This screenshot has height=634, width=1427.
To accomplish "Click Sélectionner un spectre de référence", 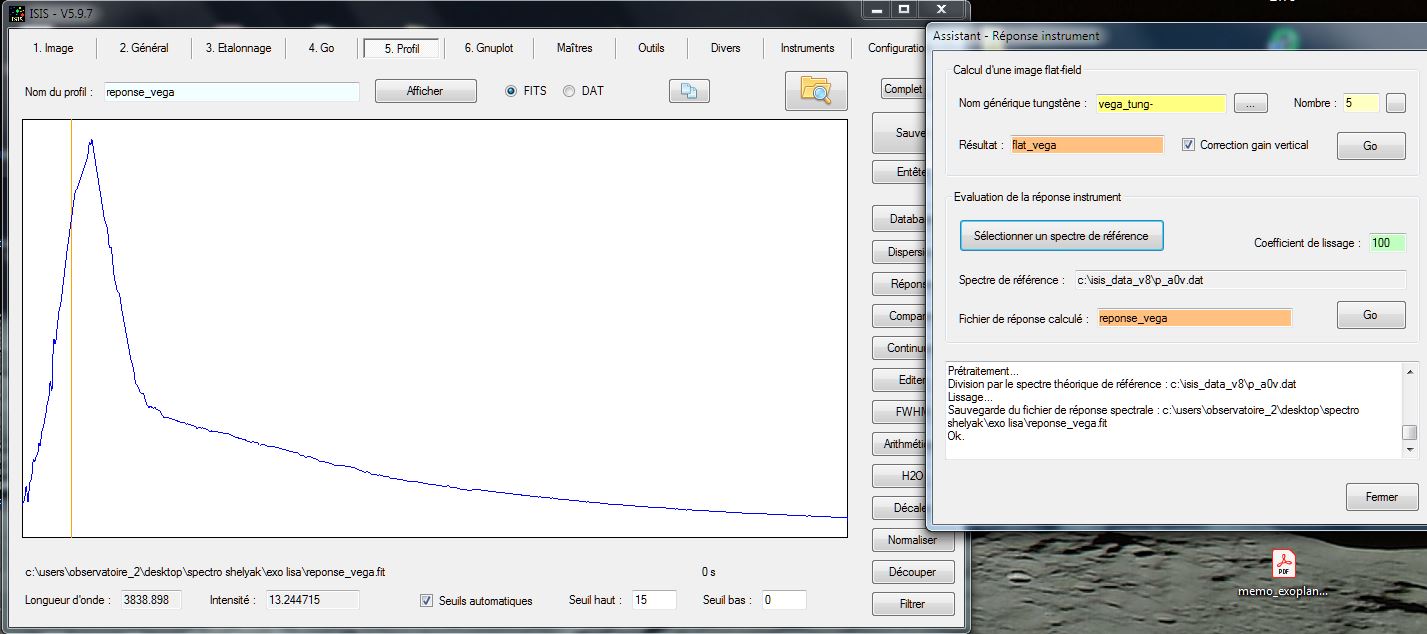I will coord(1061,236).
